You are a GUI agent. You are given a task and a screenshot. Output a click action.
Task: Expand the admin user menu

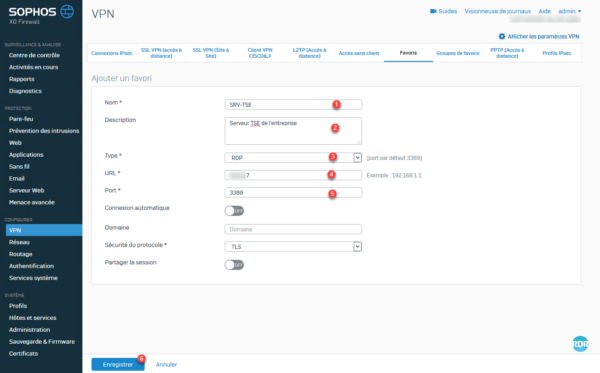coord(569,11)
